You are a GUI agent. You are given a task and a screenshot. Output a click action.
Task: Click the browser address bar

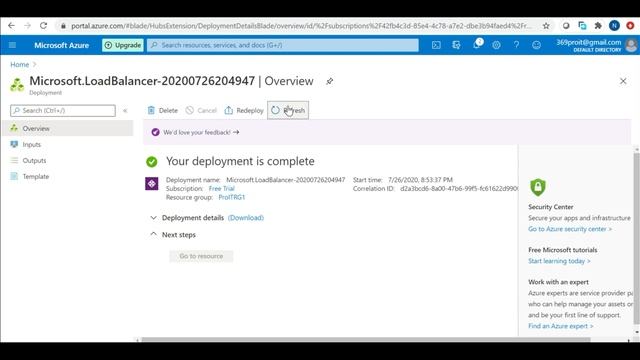301,26
